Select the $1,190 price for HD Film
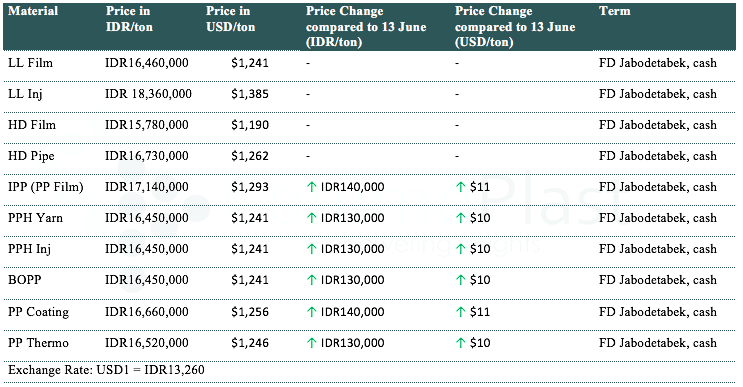Image resolution: width=743 pixels, height=387 pixels. 250,125
